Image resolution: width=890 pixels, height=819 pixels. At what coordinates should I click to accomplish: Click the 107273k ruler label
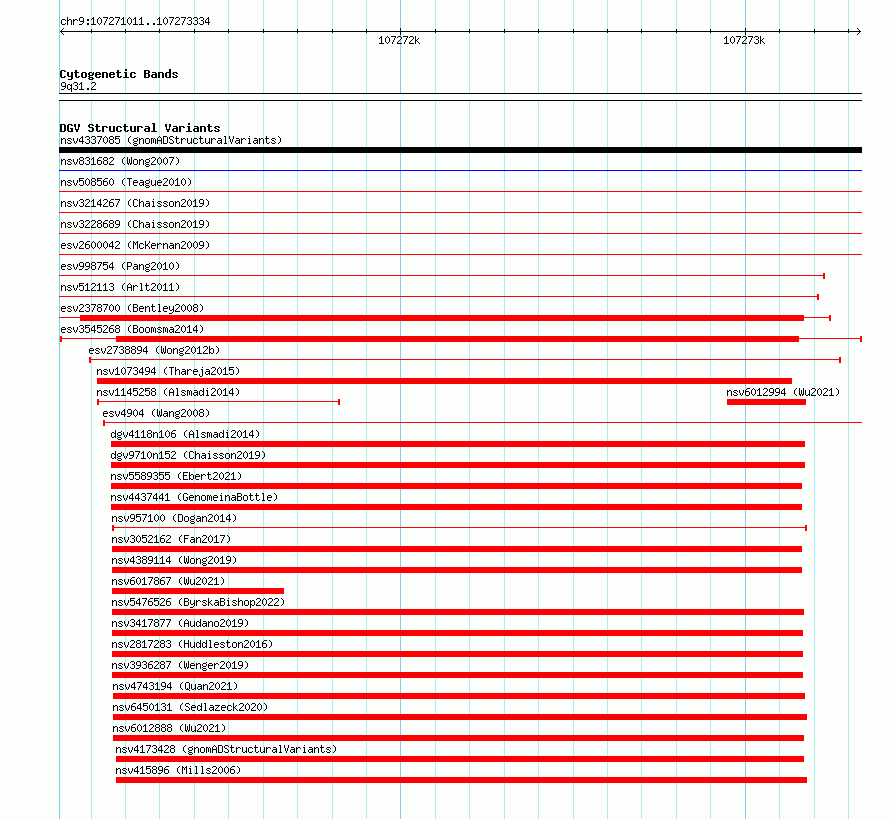[744, 40]
